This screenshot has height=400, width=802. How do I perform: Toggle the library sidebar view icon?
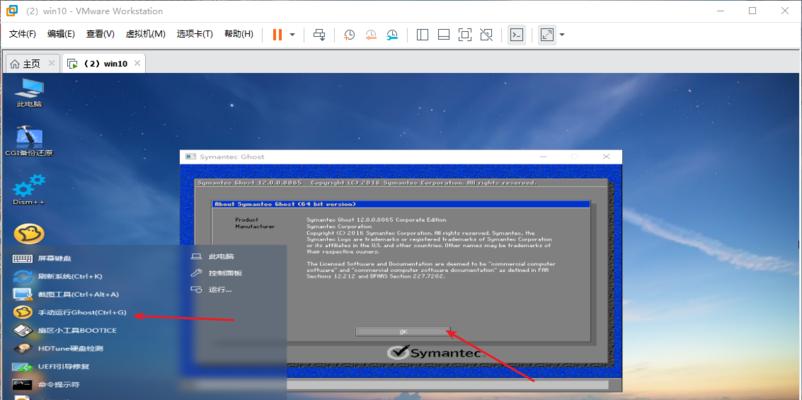[422, 35]
